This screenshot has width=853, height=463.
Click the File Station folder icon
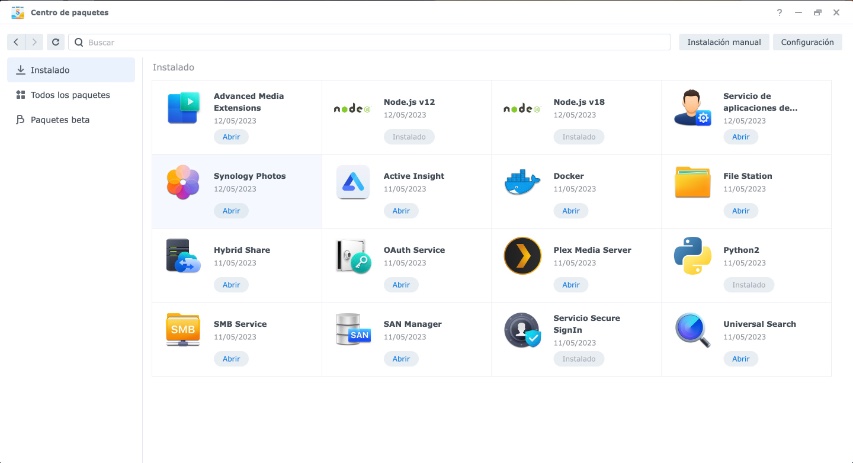(693, 182)
